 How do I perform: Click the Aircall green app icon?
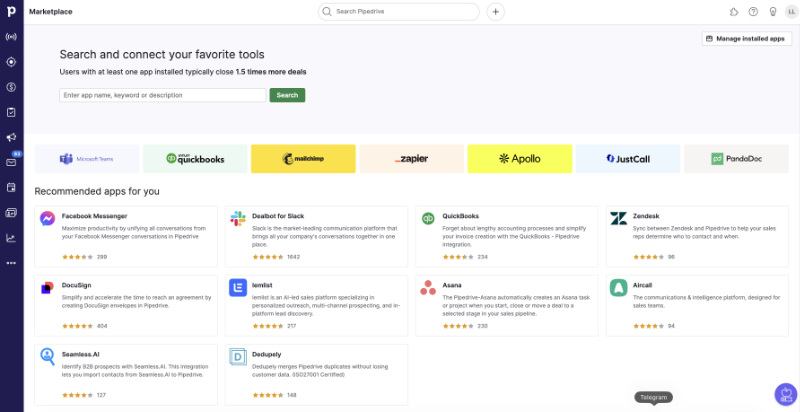(618, 288)
